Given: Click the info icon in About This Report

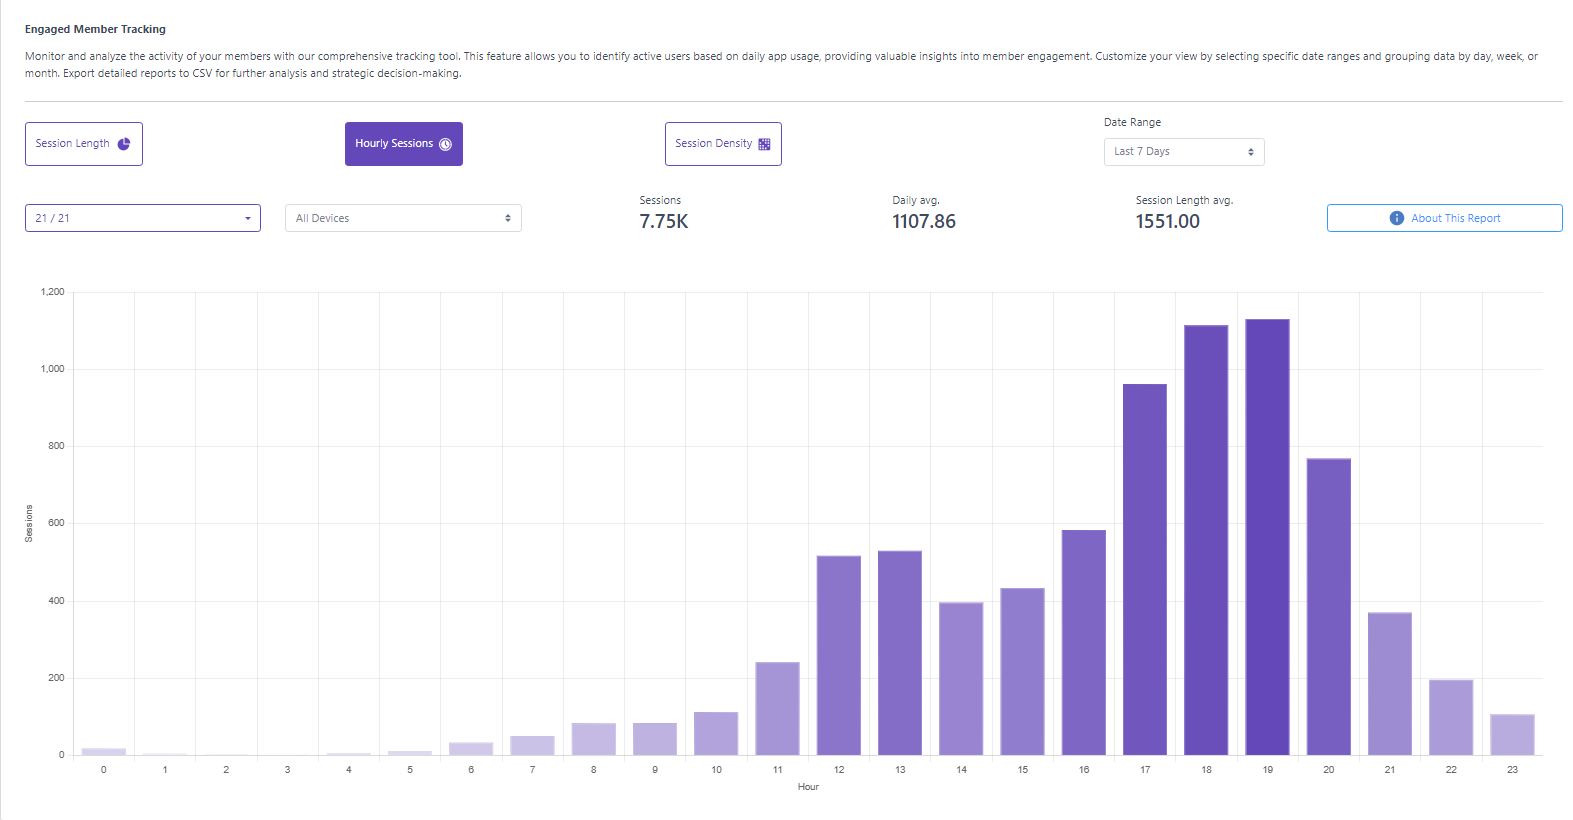Looking at the screenshot, I should (1396, 218).
